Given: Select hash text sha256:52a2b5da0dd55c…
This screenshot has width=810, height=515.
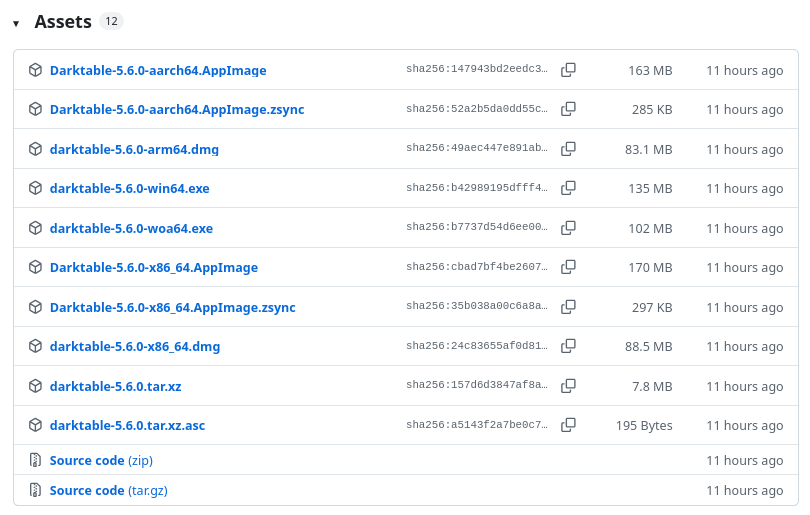Looking at the screenshot, I should pos(477,108).
